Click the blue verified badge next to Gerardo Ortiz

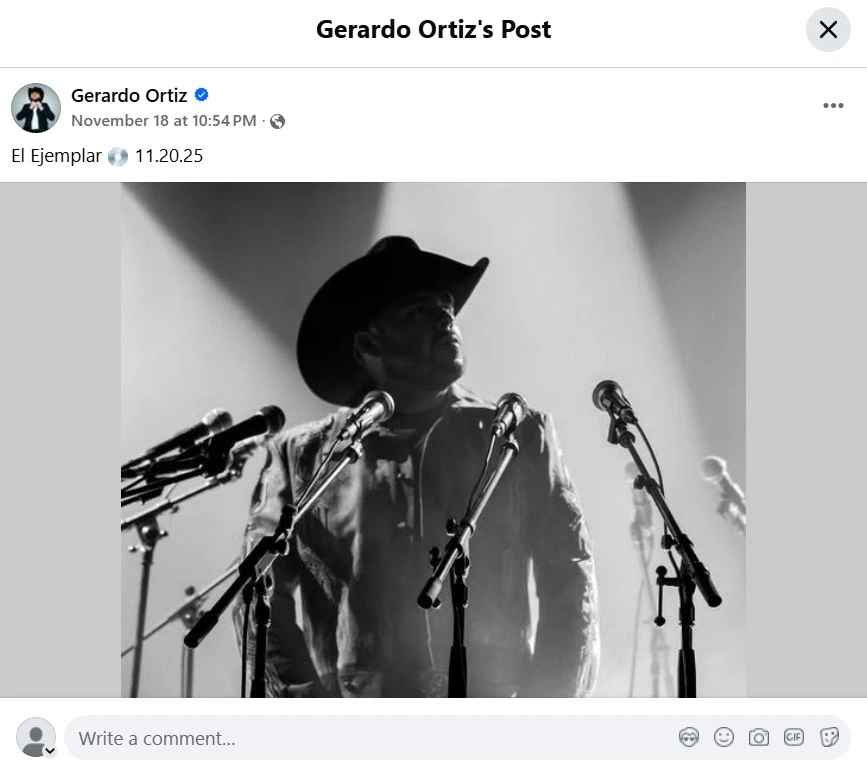[202, 95]
